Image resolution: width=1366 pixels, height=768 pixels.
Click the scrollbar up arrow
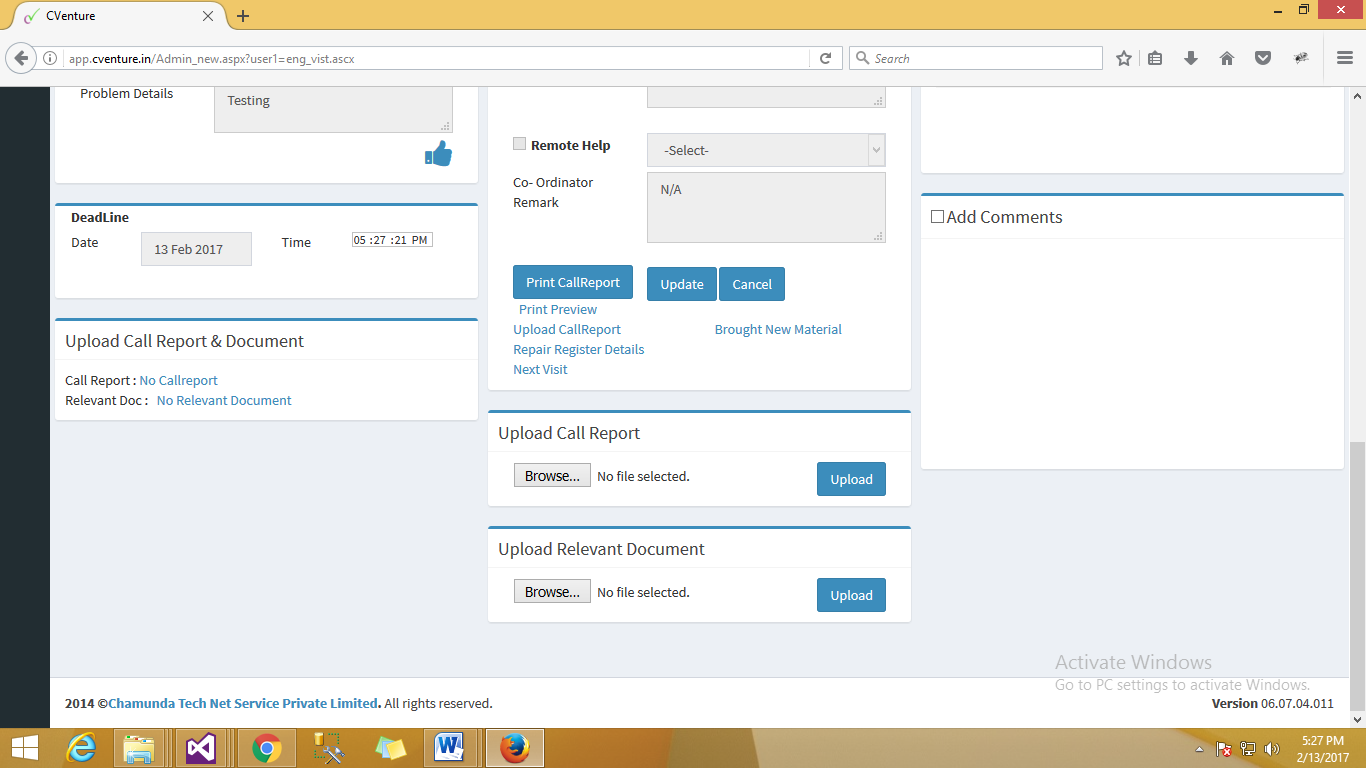[x=1357, y=96]
